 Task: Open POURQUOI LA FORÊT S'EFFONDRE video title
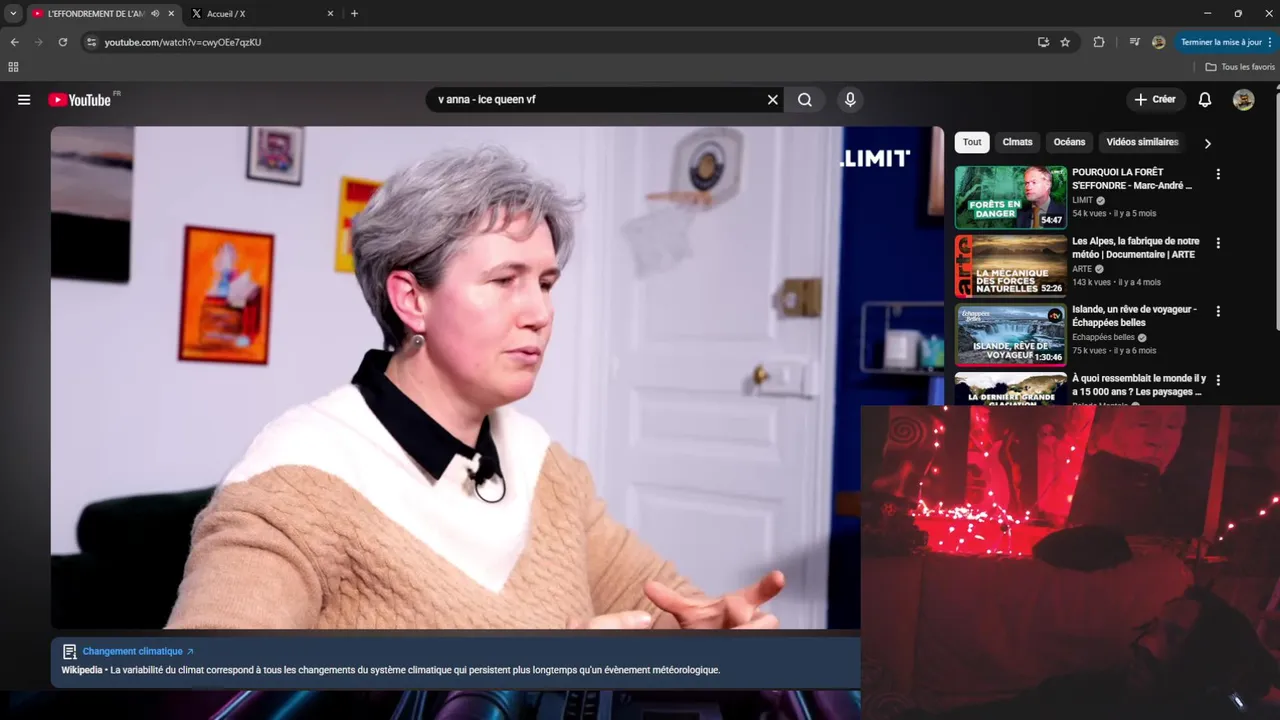tap(1133, 179)
